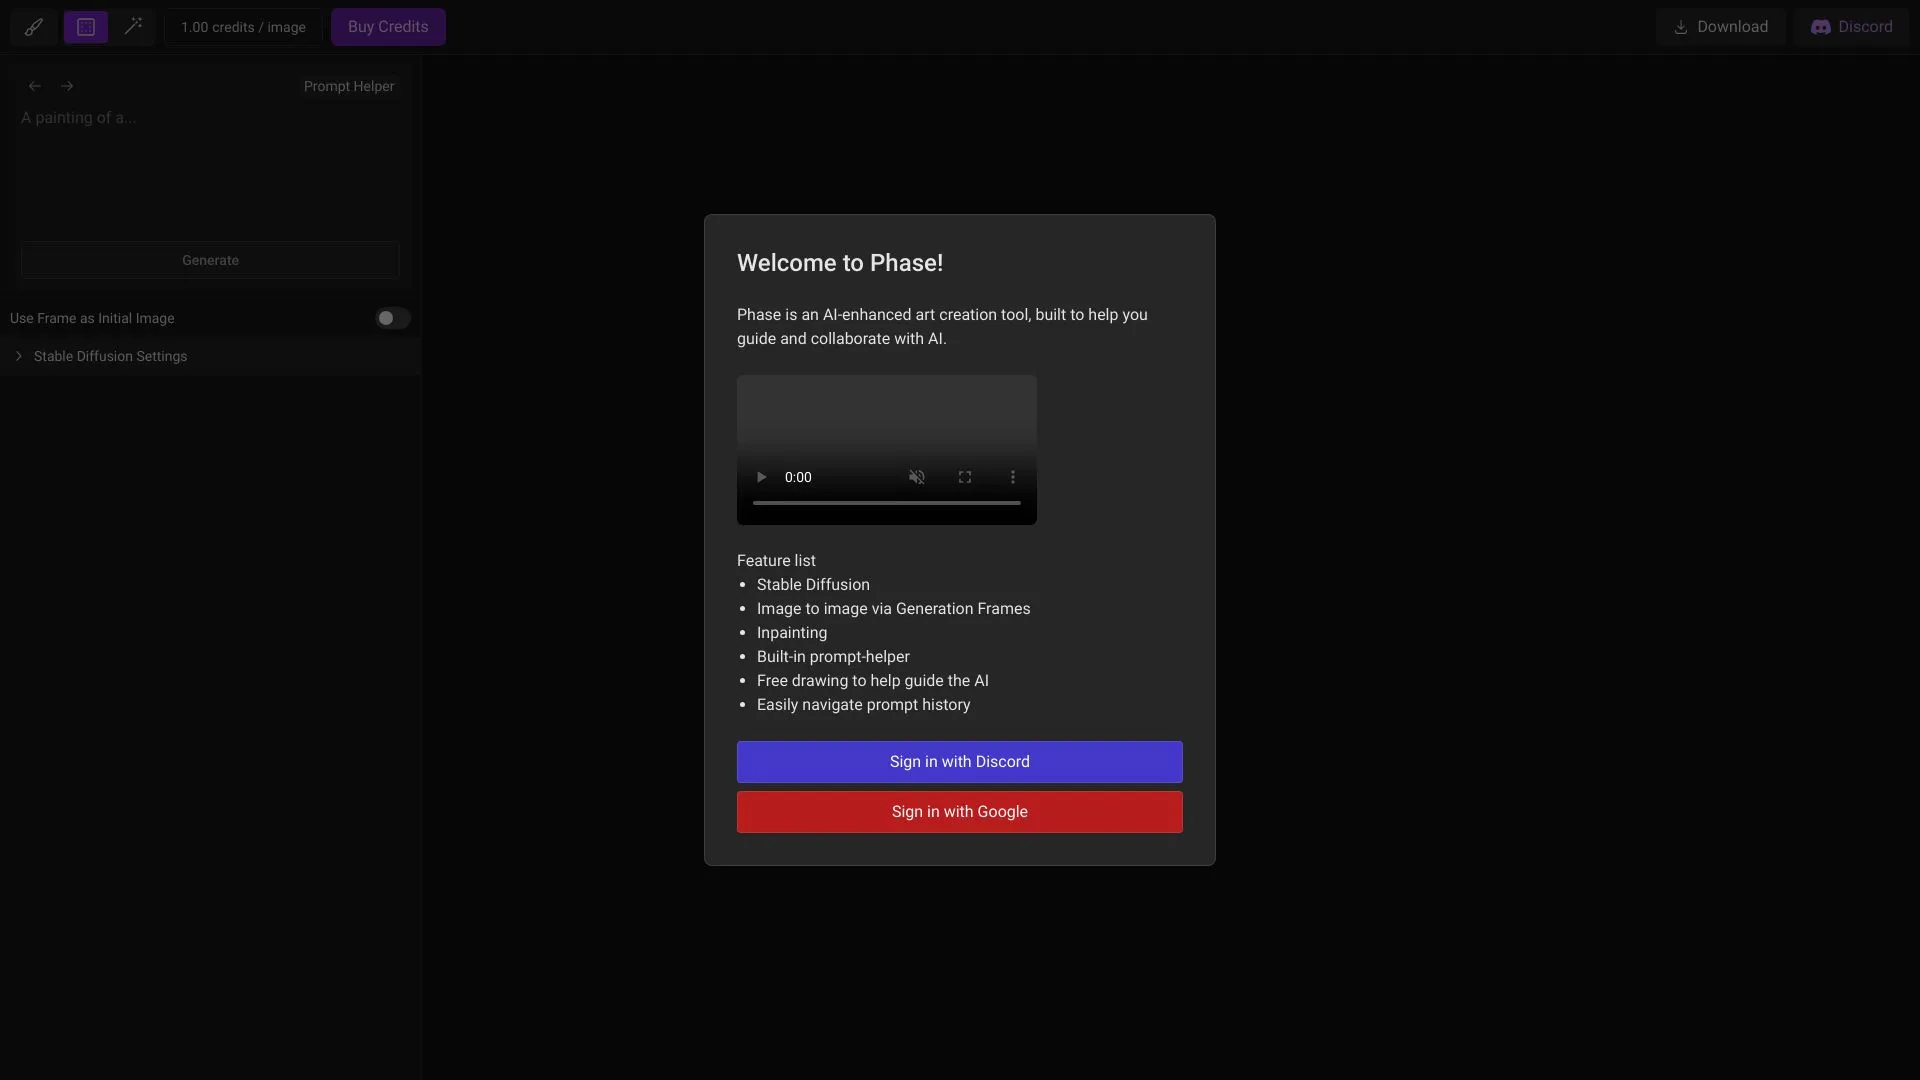Sign in with Discord
1920x1080 pixels.
pos(959,761)
